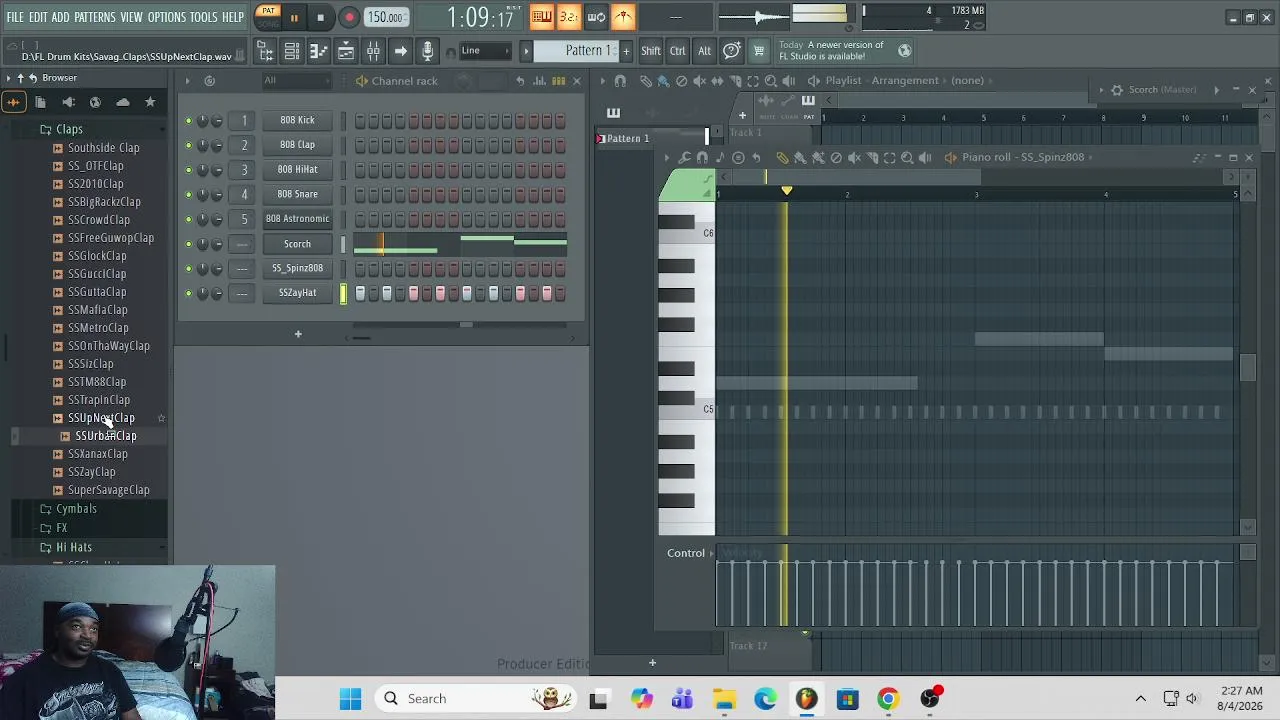Open Microsoft Edge from the taskbar

[765, 699]
